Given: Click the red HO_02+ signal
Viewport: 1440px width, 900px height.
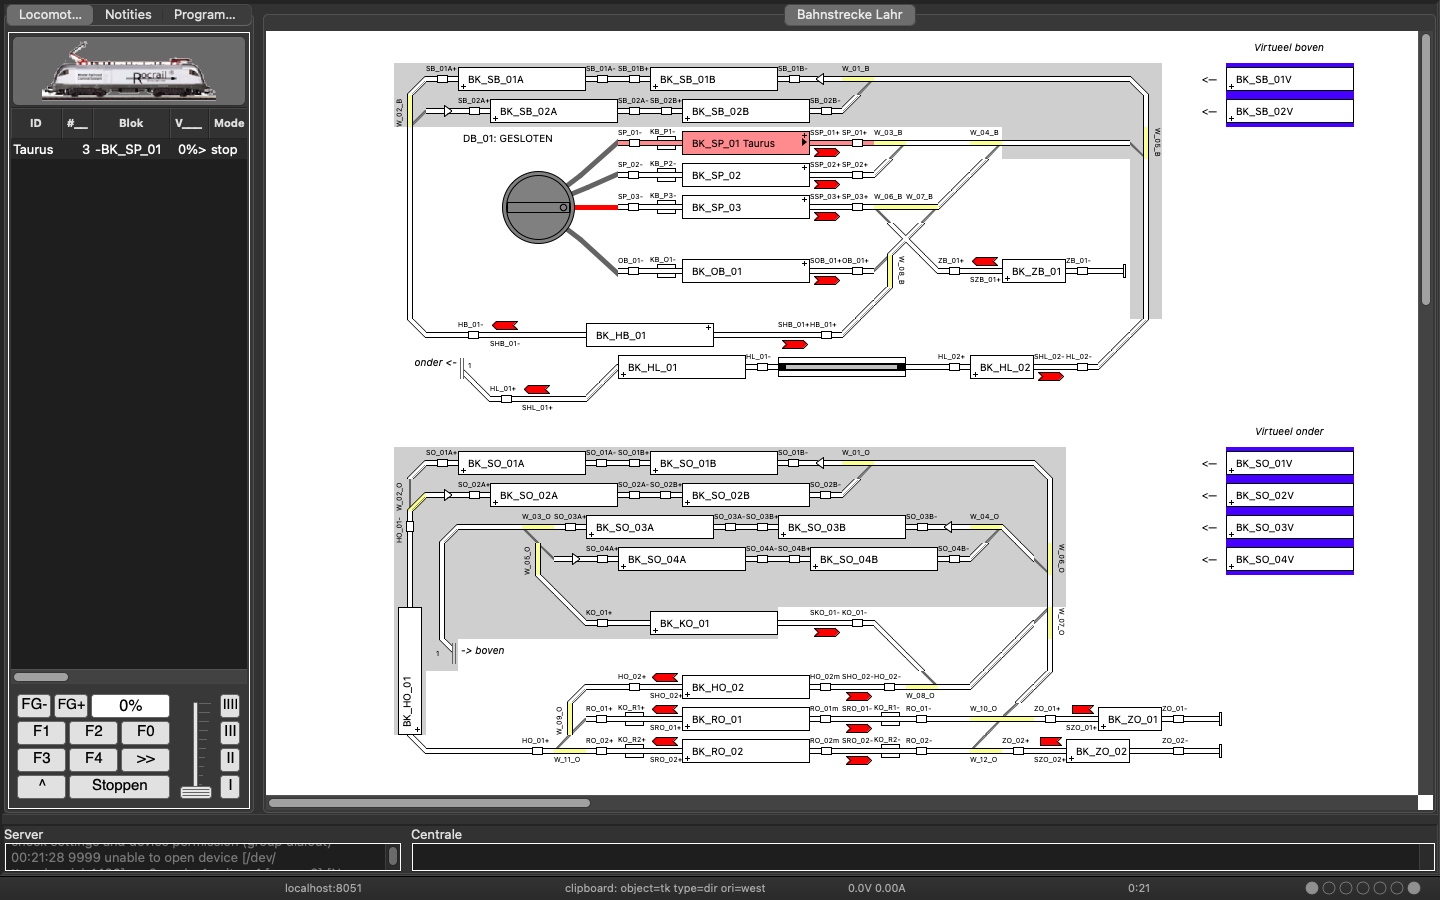Looking at the screenshot, I should tap(665, 677).
